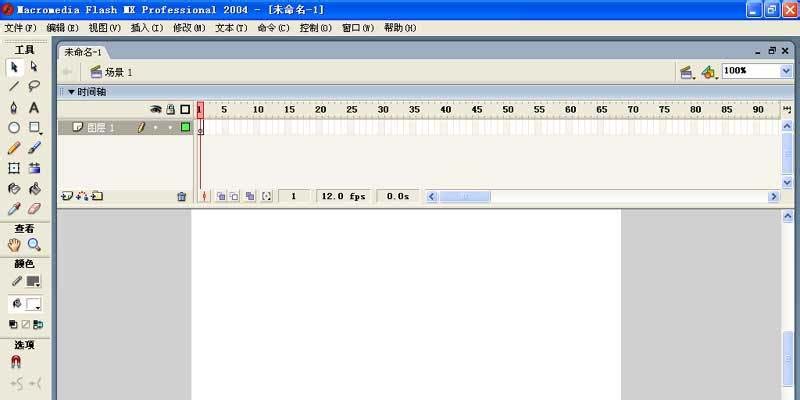
Task: Open the 文本(T) menu
Action: (231, 28)
